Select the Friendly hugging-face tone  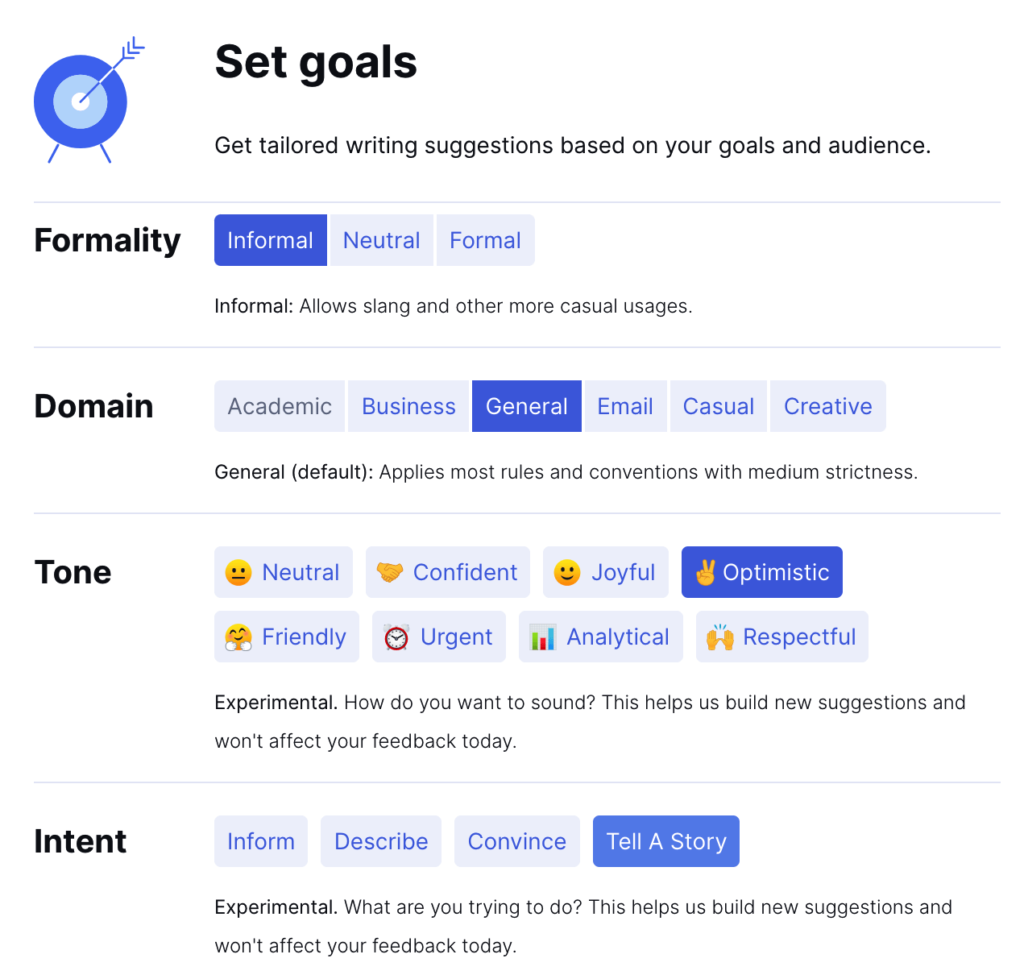click(x=286, y=637)
